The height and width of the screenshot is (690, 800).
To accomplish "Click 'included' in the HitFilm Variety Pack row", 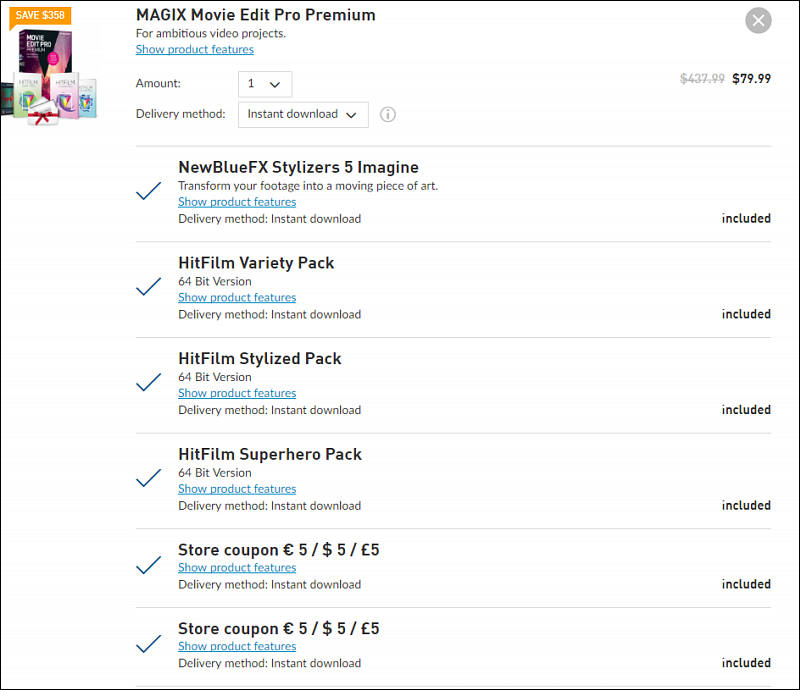I will (746, 314).
